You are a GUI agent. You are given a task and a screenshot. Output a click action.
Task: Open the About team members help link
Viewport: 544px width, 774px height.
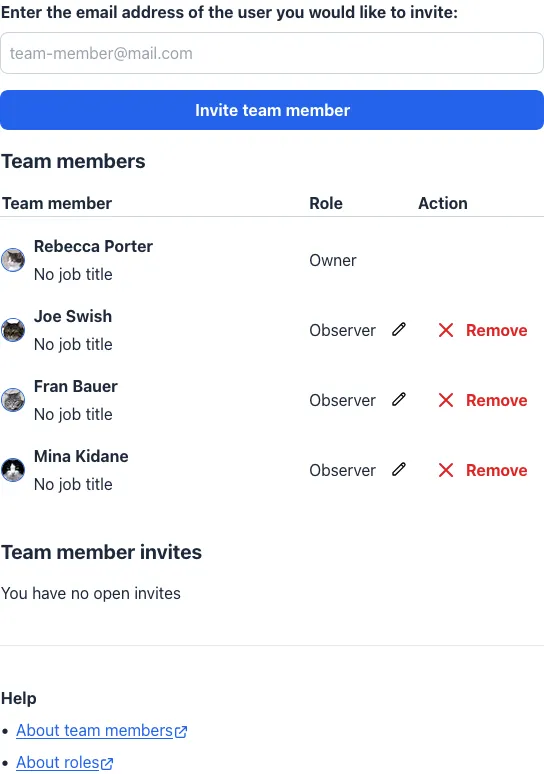[x=102, y=731]
